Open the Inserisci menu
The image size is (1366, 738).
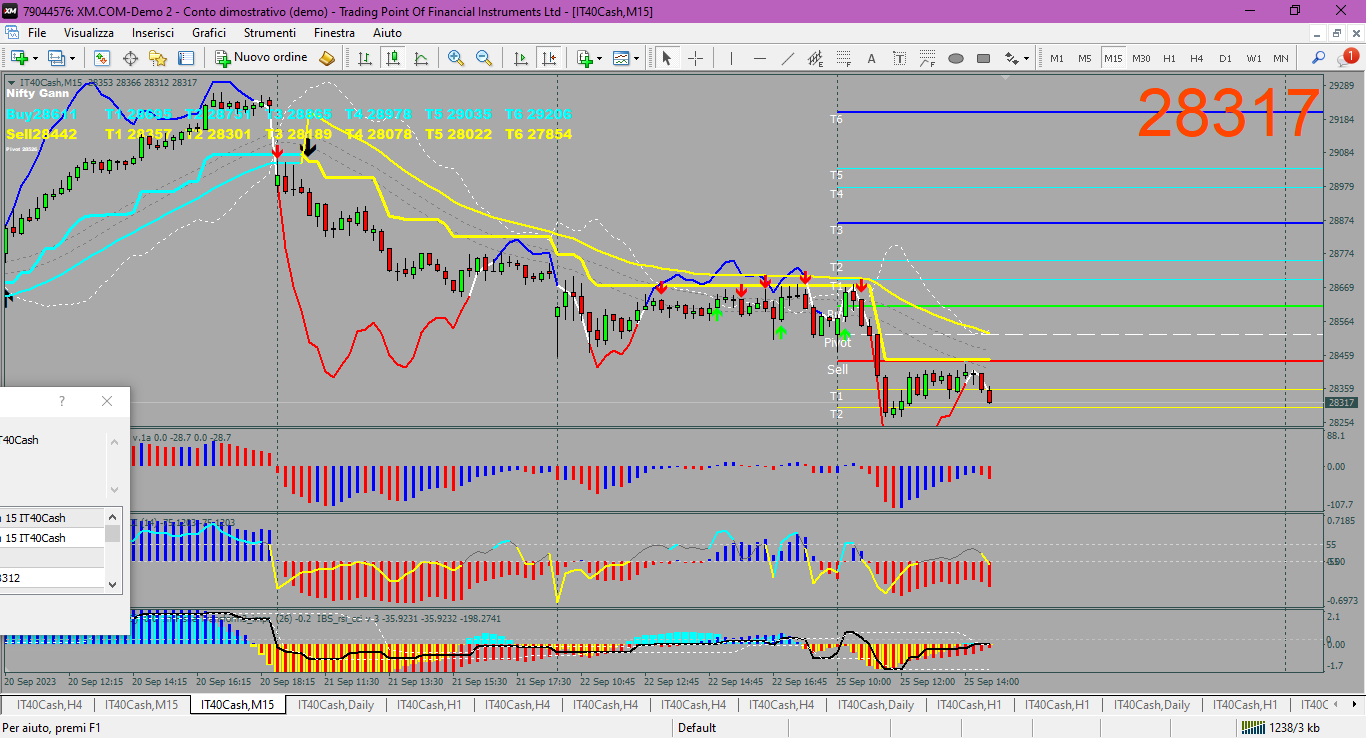point(153,33)
